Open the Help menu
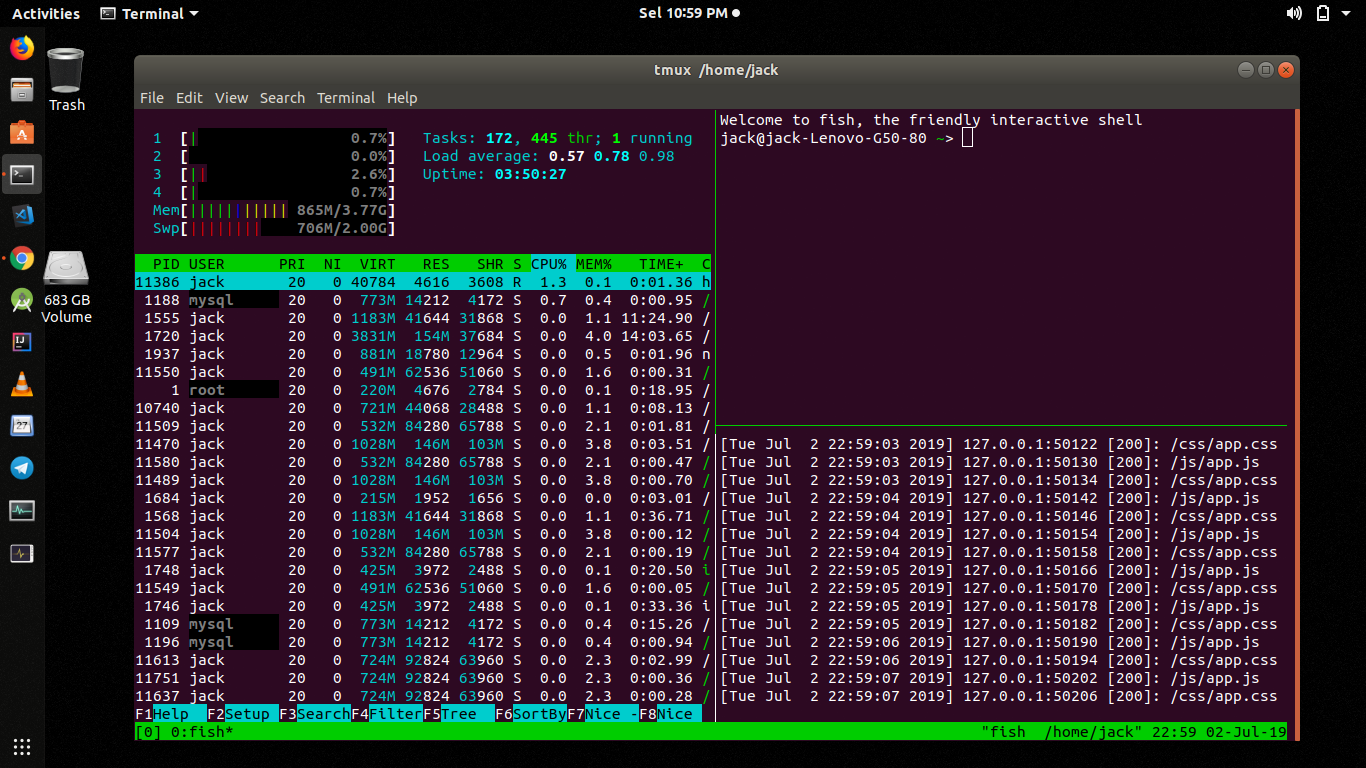1366x768 pixels. 402,97
